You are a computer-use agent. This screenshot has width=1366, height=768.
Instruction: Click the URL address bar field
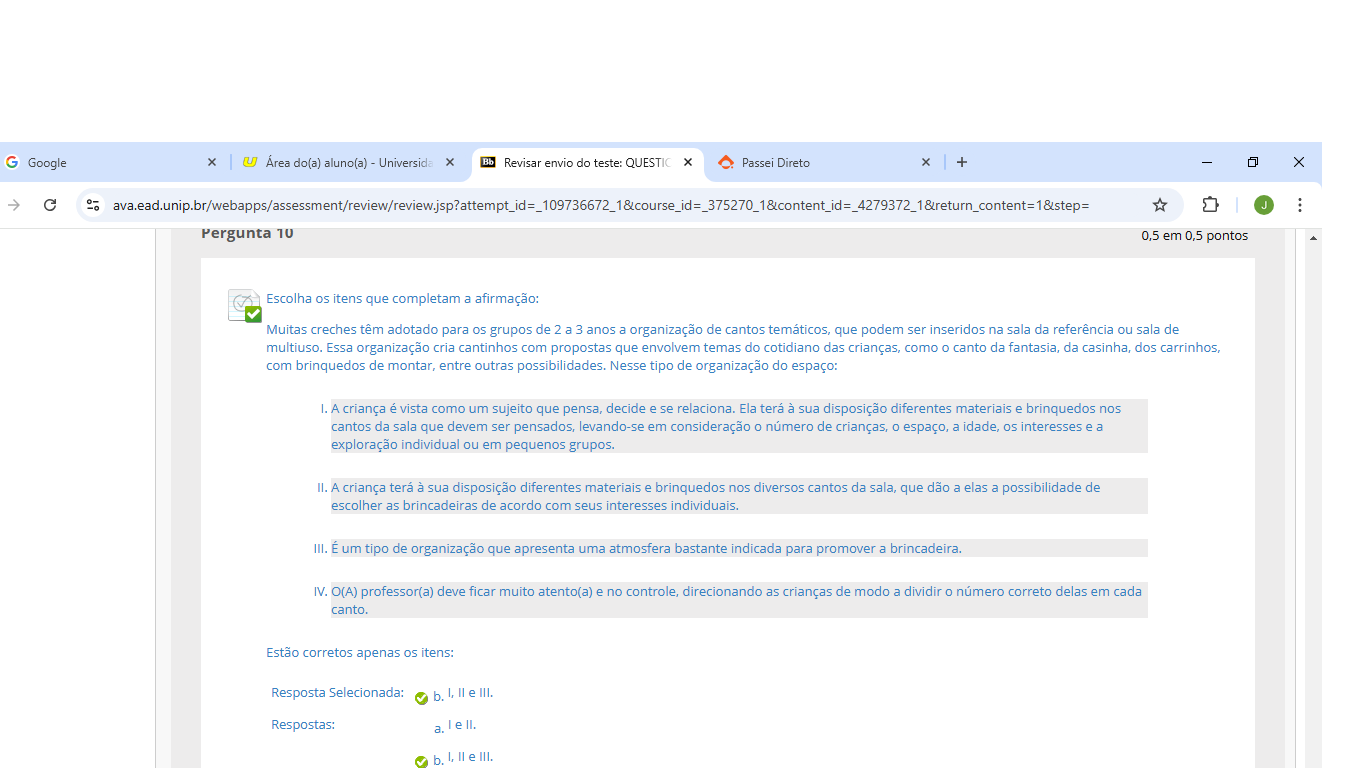point(600,205)
